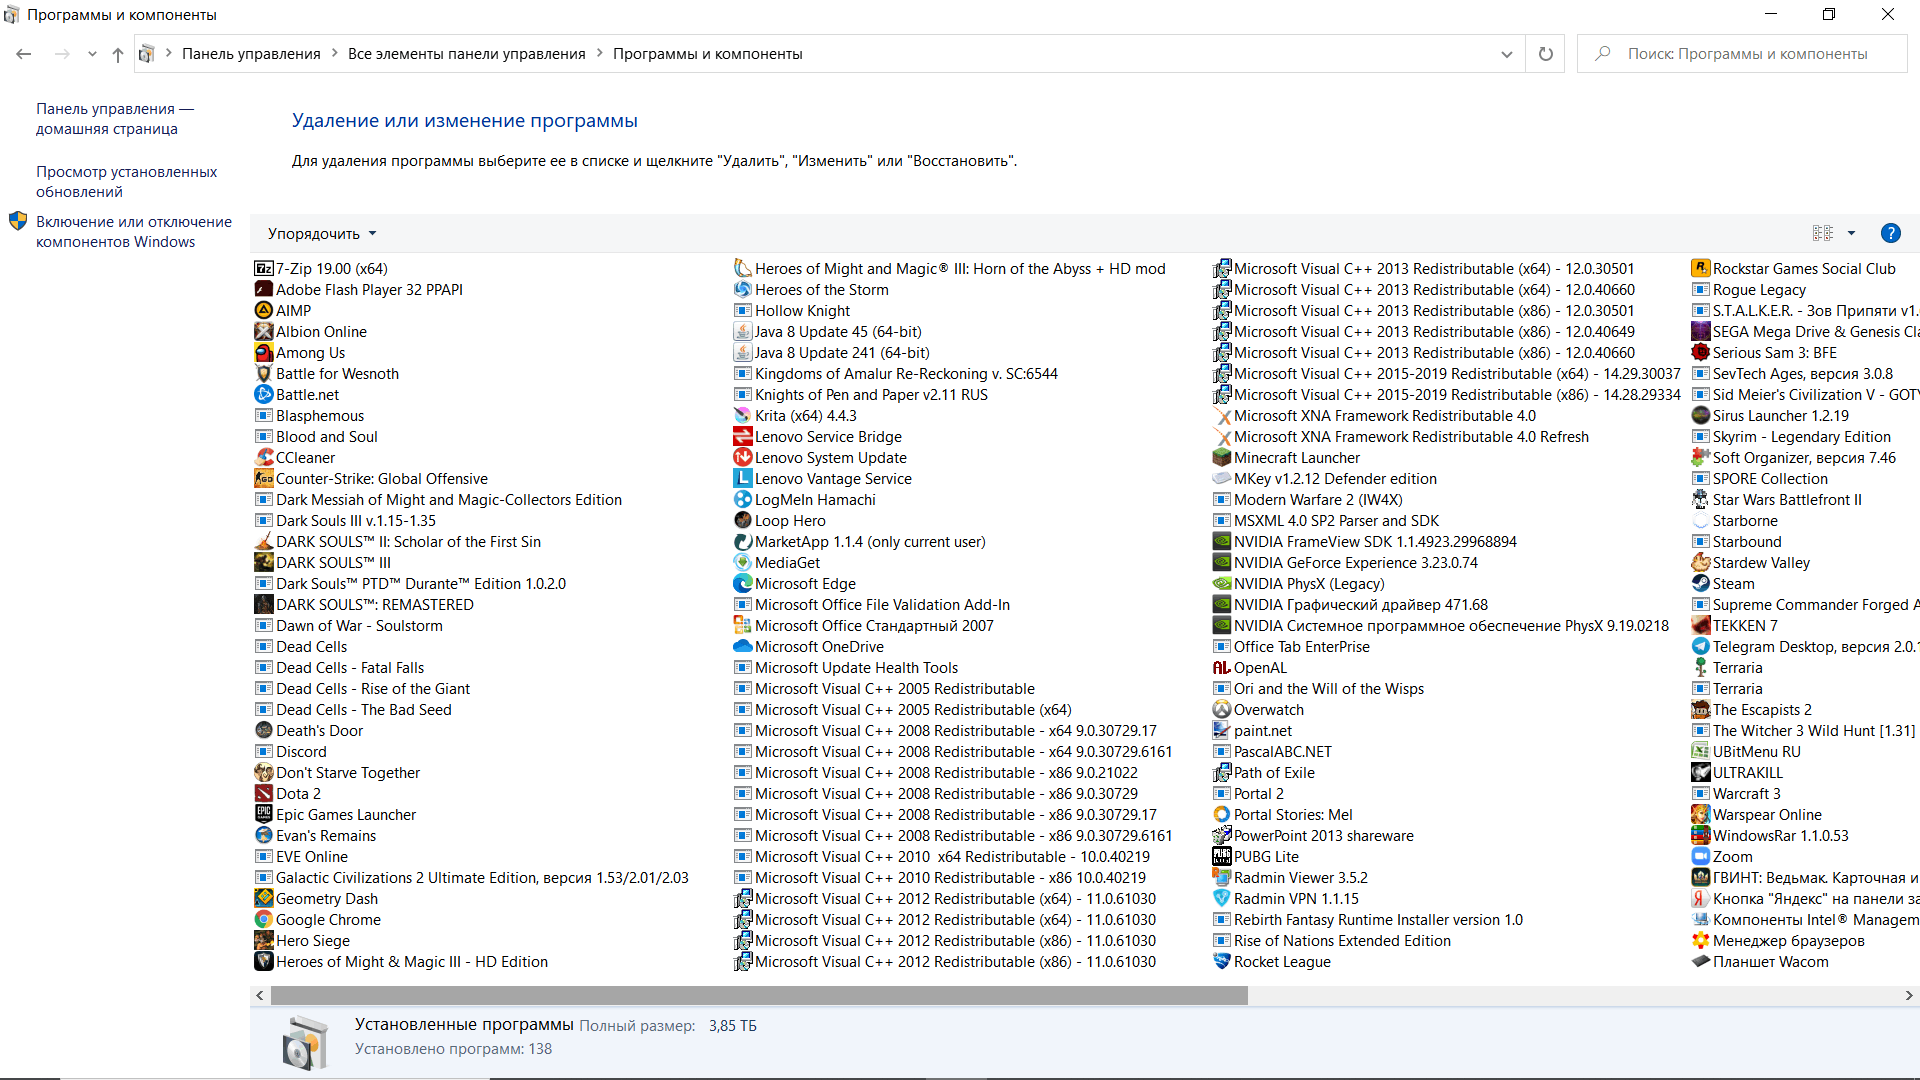Expand chevron after Все элементы панели управления

click(600, 53)
